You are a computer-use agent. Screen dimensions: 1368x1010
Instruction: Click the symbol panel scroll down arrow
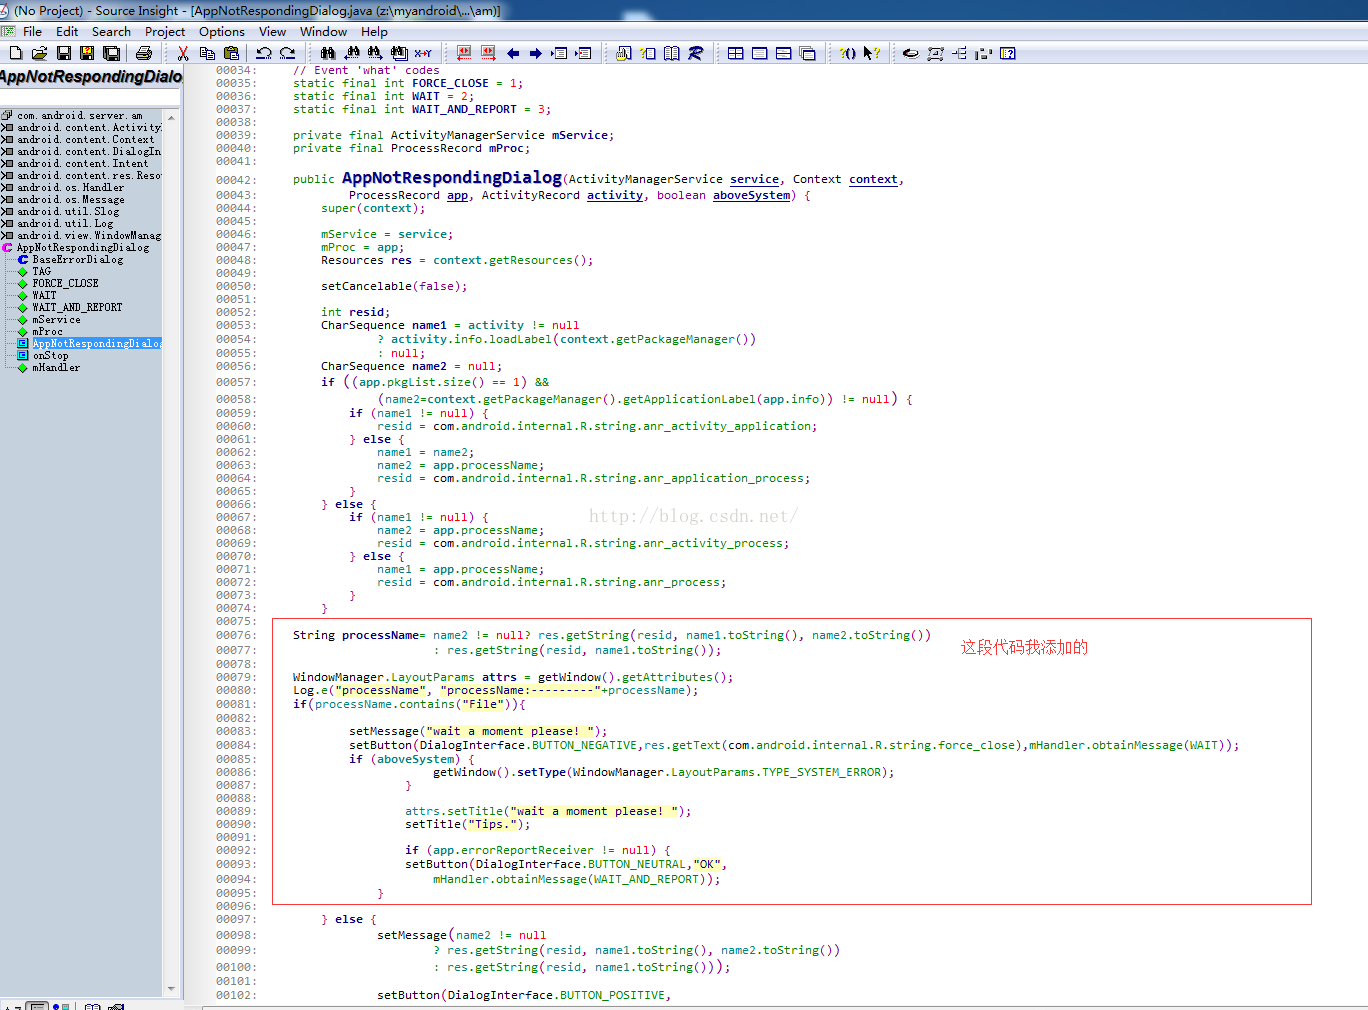pos(171,989)
